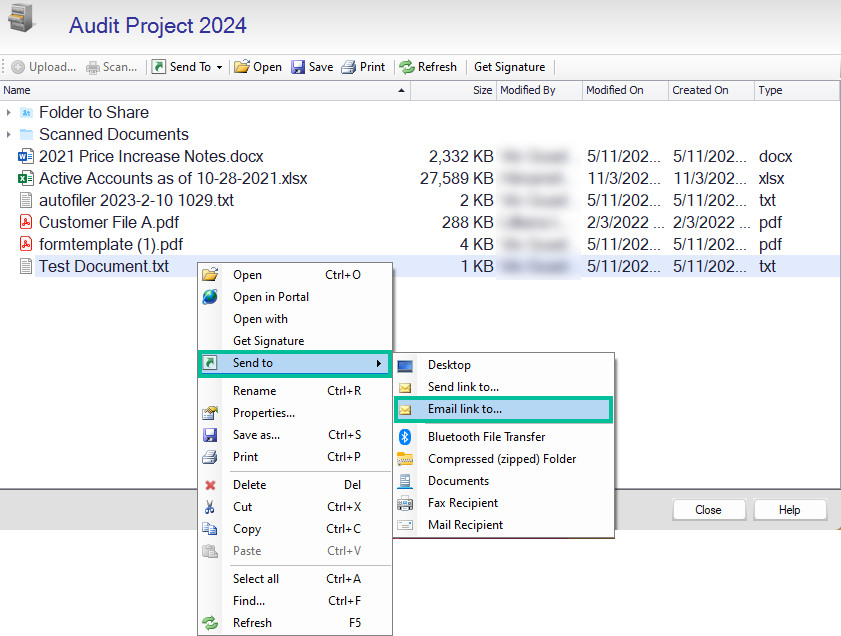Click the Save as... floppy icon in context menu

tap(210, 435)
